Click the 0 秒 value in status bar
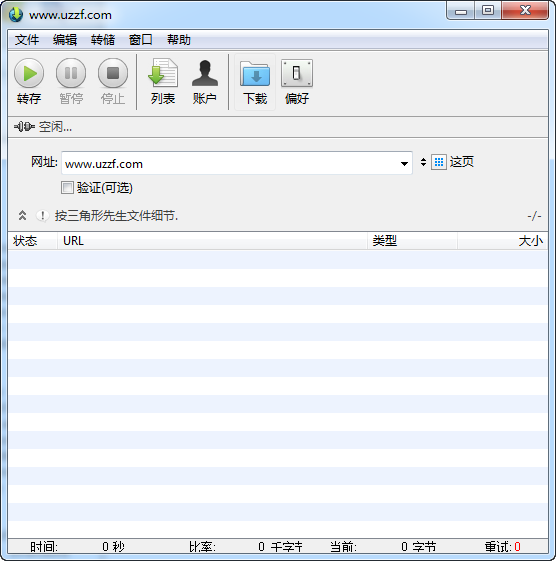This screenshot has height=561, width=556. click(113, 547)
